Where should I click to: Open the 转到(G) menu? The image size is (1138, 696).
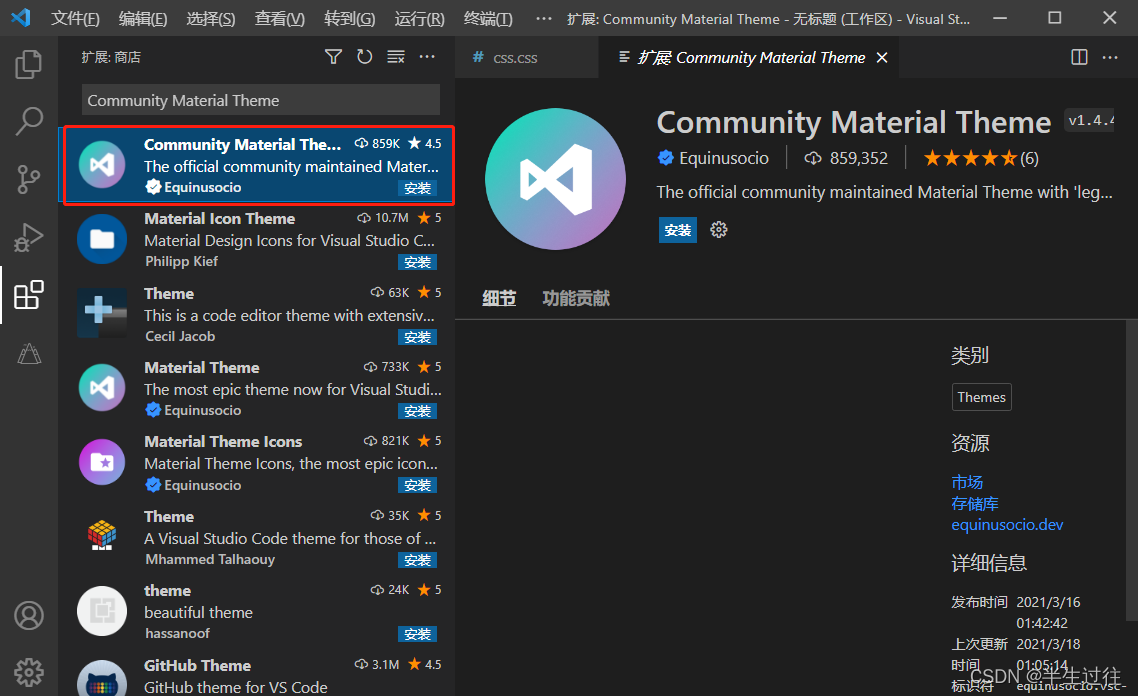(350, 18)
